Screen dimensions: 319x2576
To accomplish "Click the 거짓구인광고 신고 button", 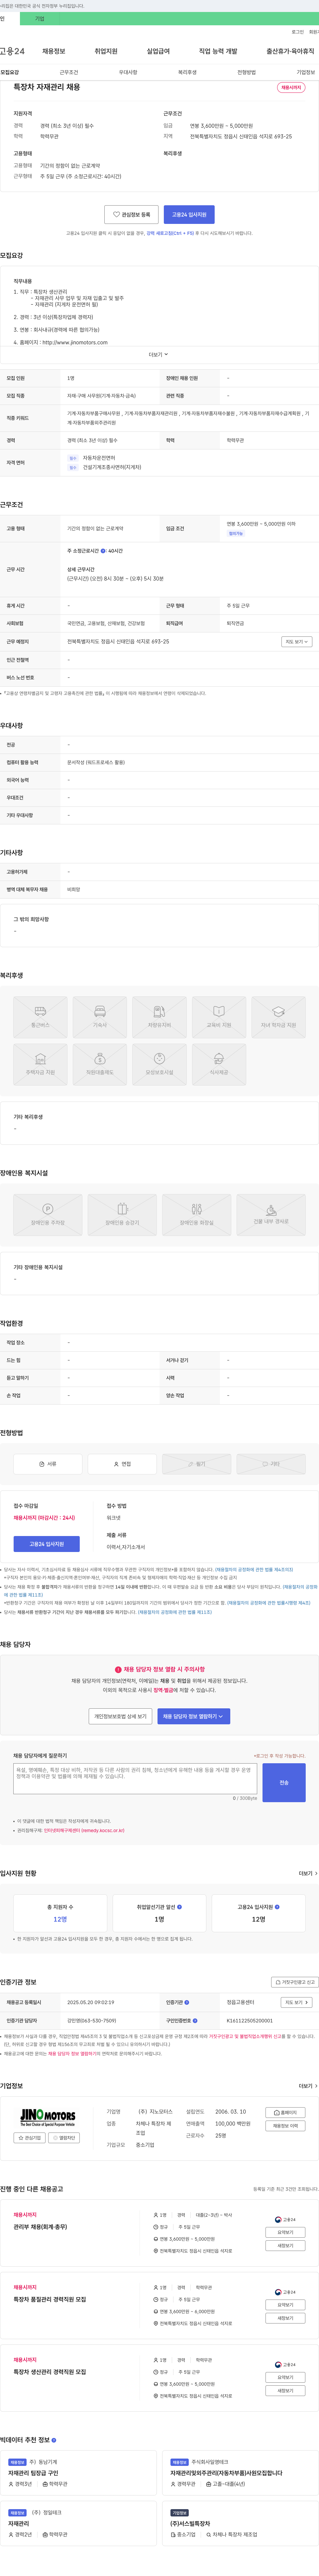I will click(x=295, y=1982).
